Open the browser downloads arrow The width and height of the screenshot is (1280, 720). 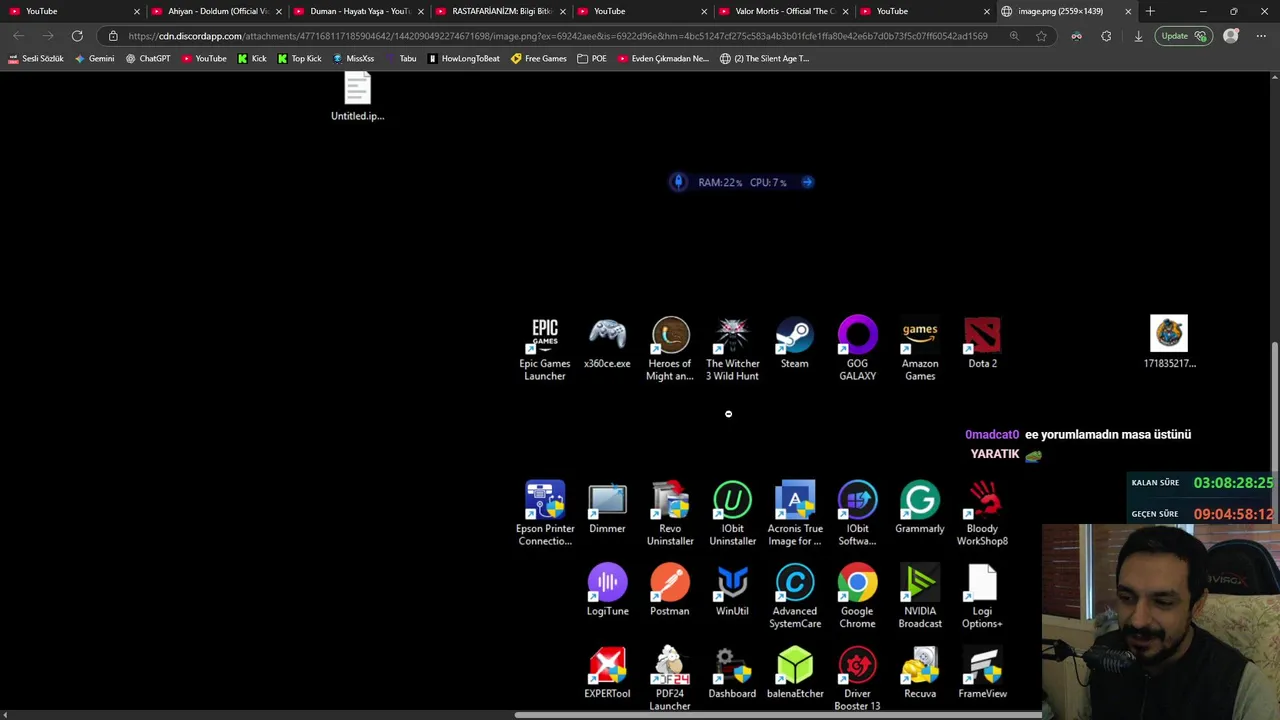click(1138, 36)
